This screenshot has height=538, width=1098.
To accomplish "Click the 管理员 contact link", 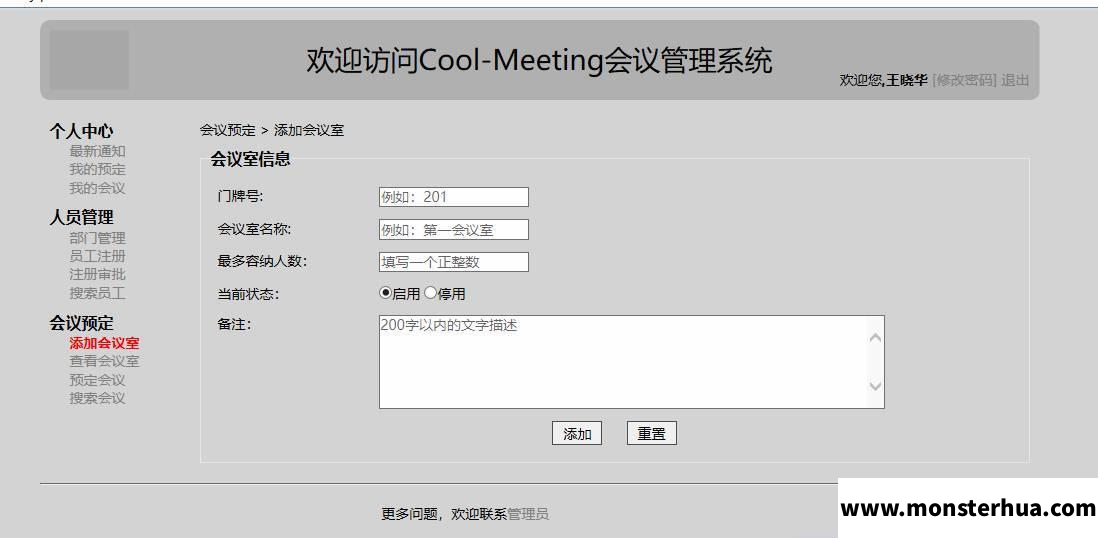I will coord(528,514).
